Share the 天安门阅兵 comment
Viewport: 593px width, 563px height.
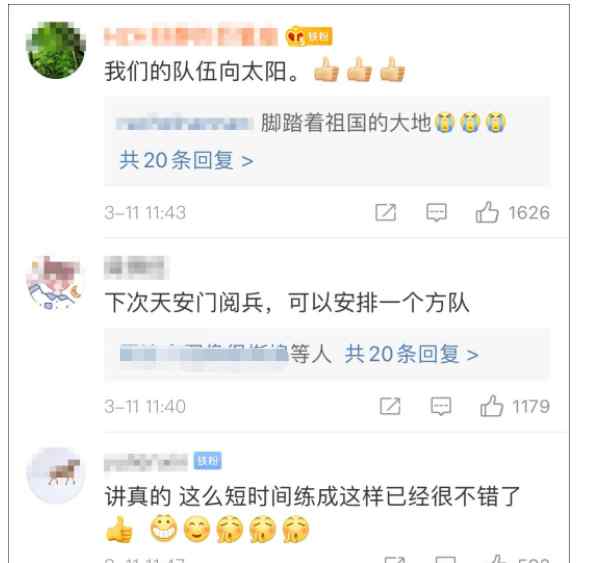click(390, 406)
